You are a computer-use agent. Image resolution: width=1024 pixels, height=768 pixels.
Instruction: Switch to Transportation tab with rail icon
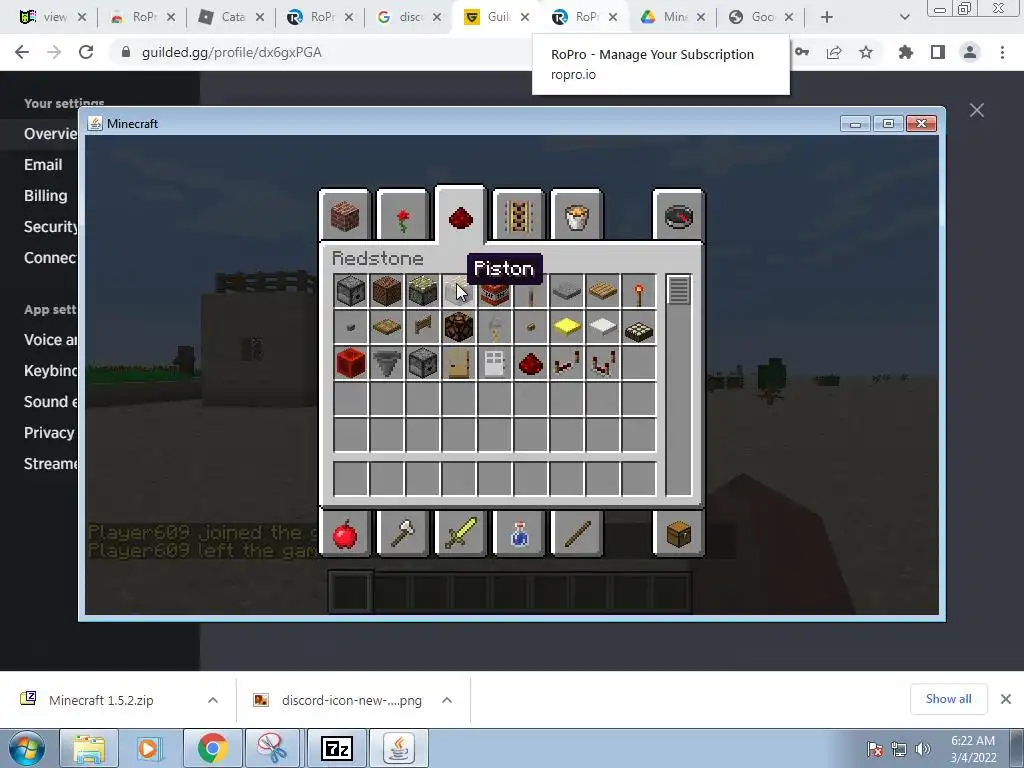pyautogui.click(x=519, y=216)
